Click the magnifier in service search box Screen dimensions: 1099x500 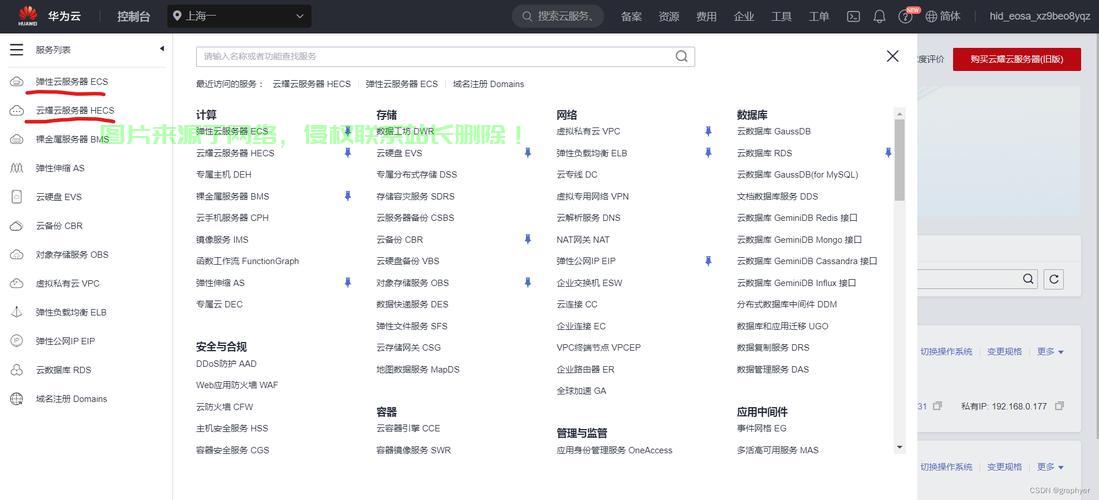[x=681, y=57]
